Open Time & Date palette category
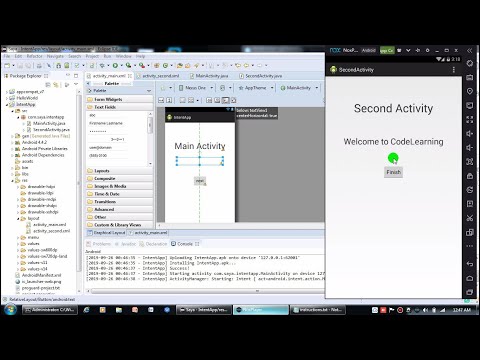Screen dimensions: 480x360 (119, 194)
